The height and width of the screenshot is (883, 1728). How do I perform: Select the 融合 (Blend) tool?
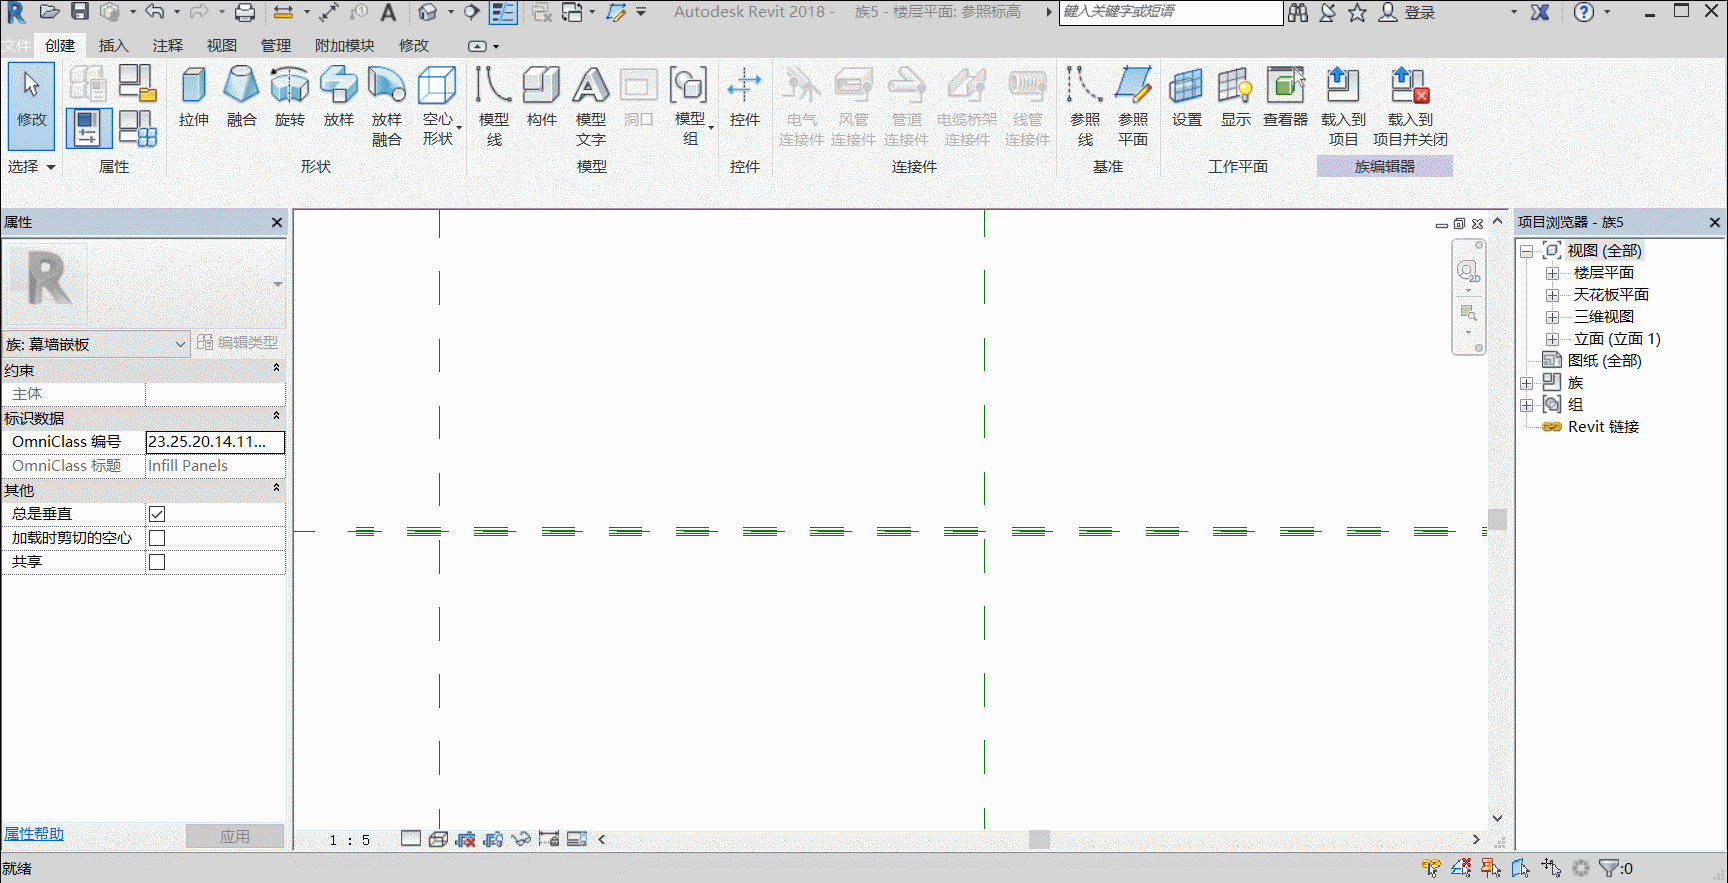241,96
